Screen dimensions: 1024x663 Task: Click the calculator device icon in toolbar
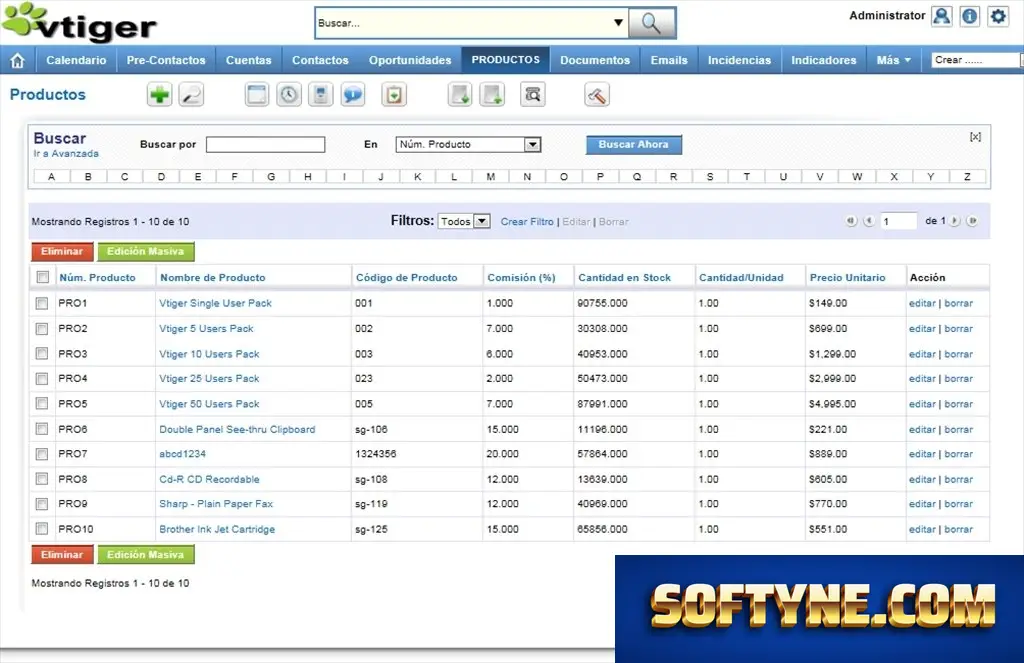coord(321,95)
